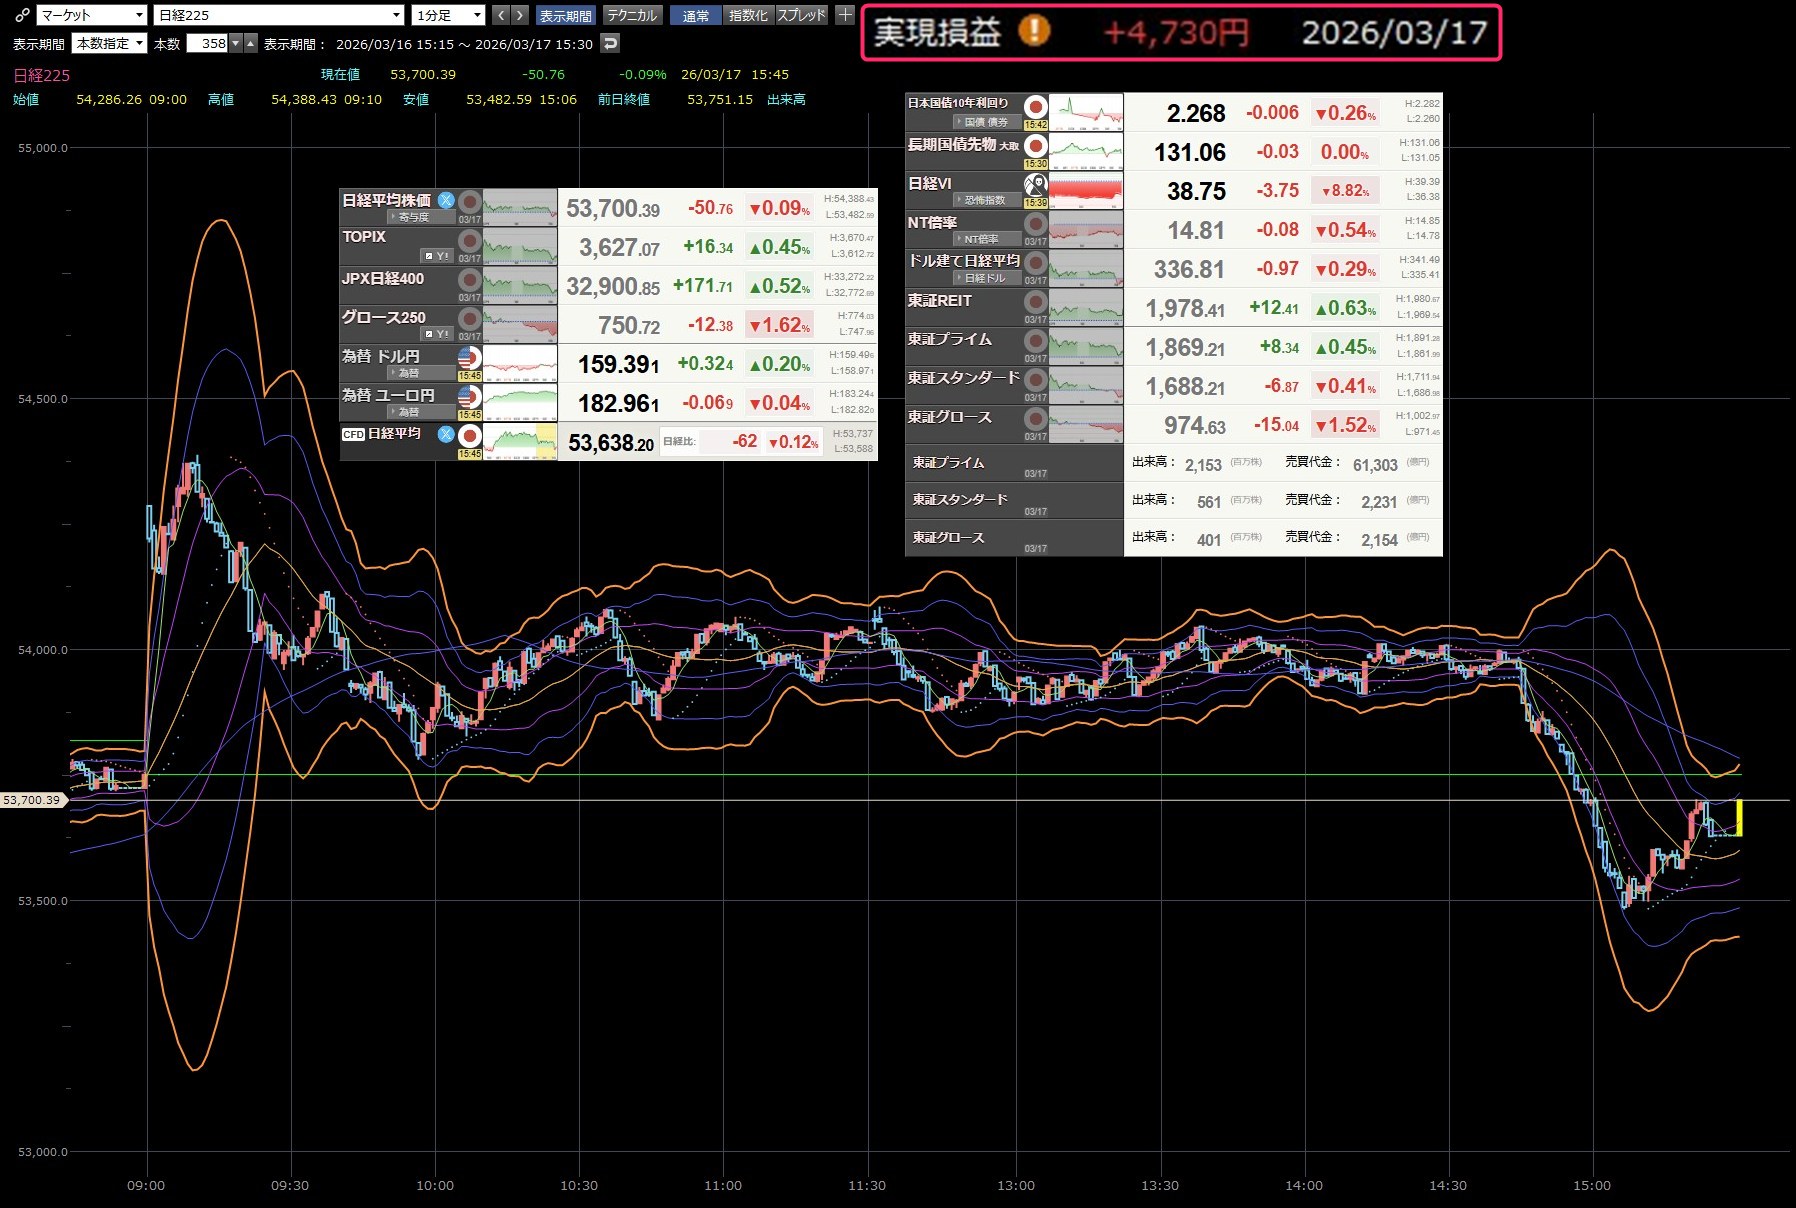1796x1208 pixels.
Task: Click 寄与度 link under 日経平均株価
Action: (411, 217)
